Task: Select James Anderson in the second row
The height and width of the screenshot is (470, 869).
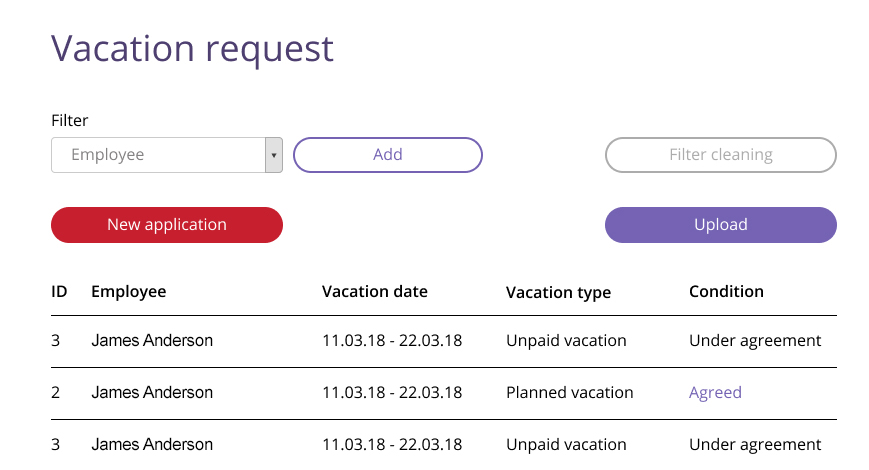Action: coord(152,393)
